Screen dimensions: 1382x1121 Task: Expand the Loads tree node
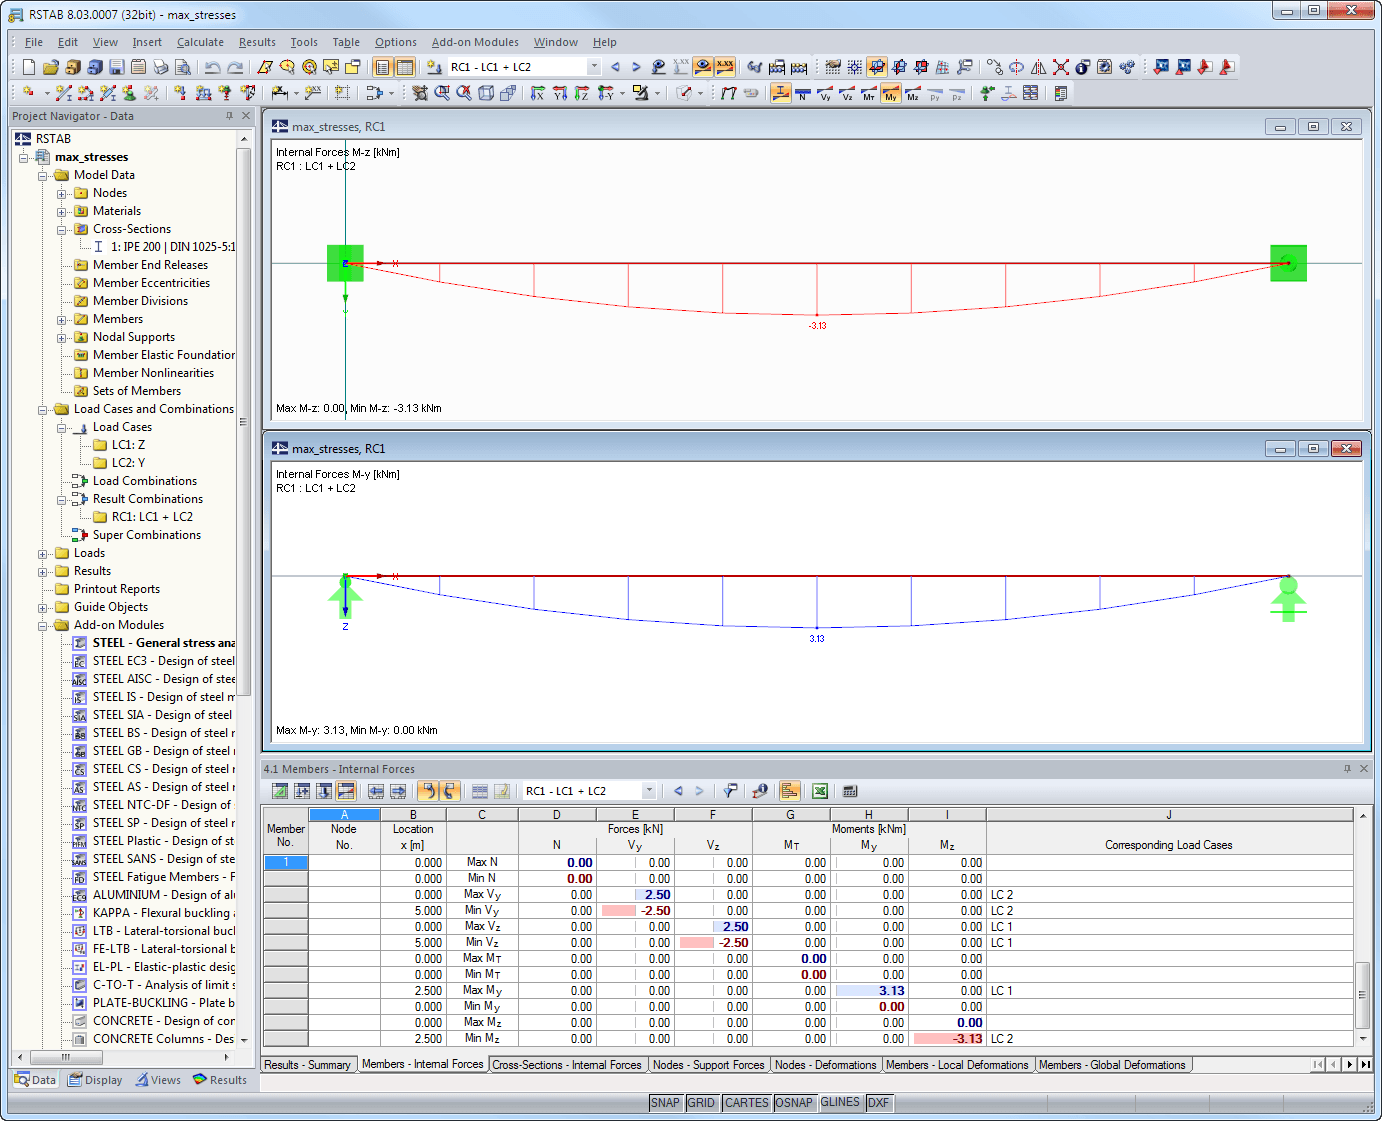pyautogui.click(x=43, y=554)
